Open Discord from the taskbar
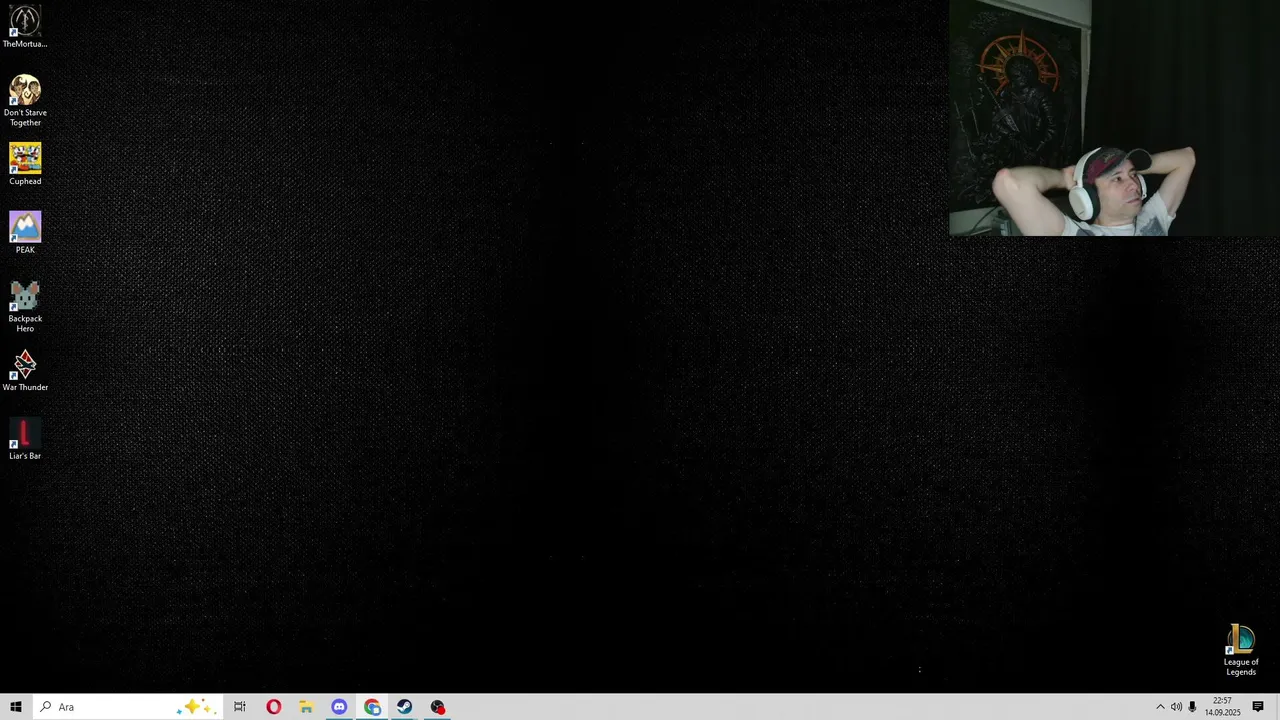Screen dimensions: 1280x720 click(339, 707)
